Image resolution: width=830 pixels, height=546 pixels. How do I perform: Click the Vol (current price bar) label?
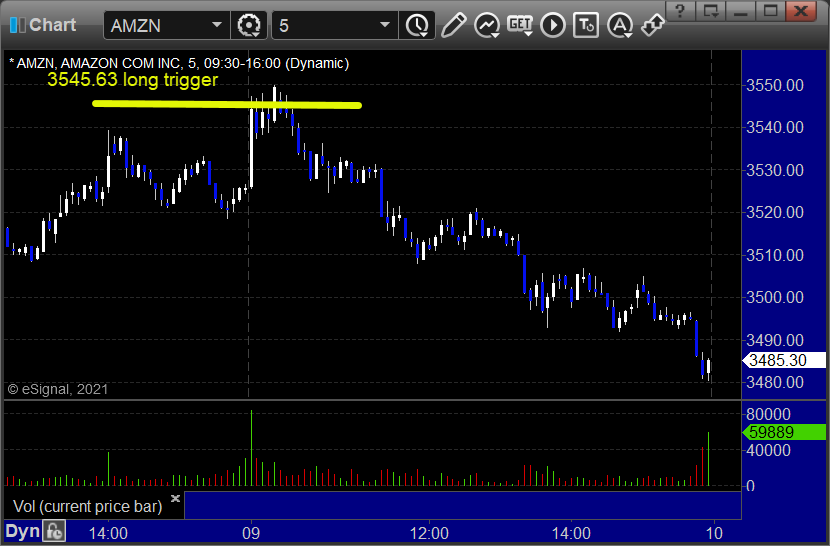(87, 506)
